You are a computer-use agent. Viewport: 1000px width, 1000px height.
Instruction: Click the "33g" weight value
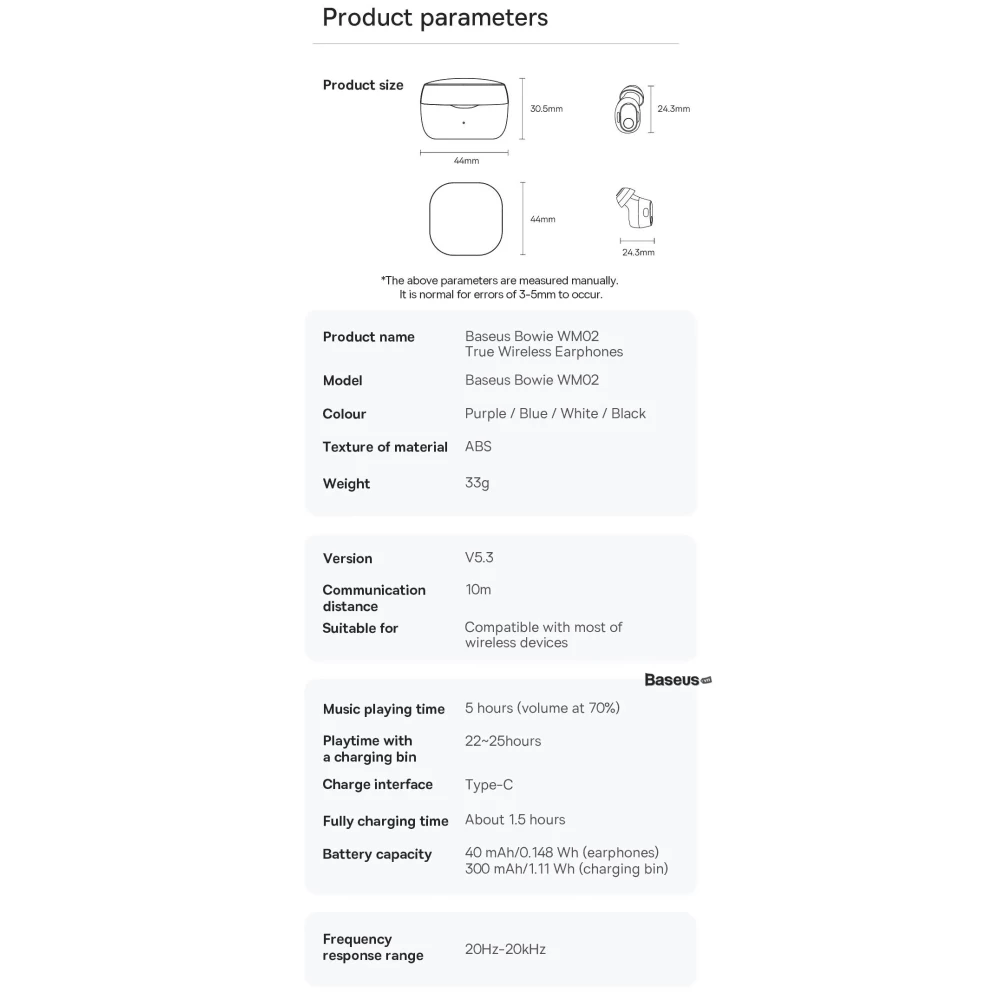click(477, 483)
